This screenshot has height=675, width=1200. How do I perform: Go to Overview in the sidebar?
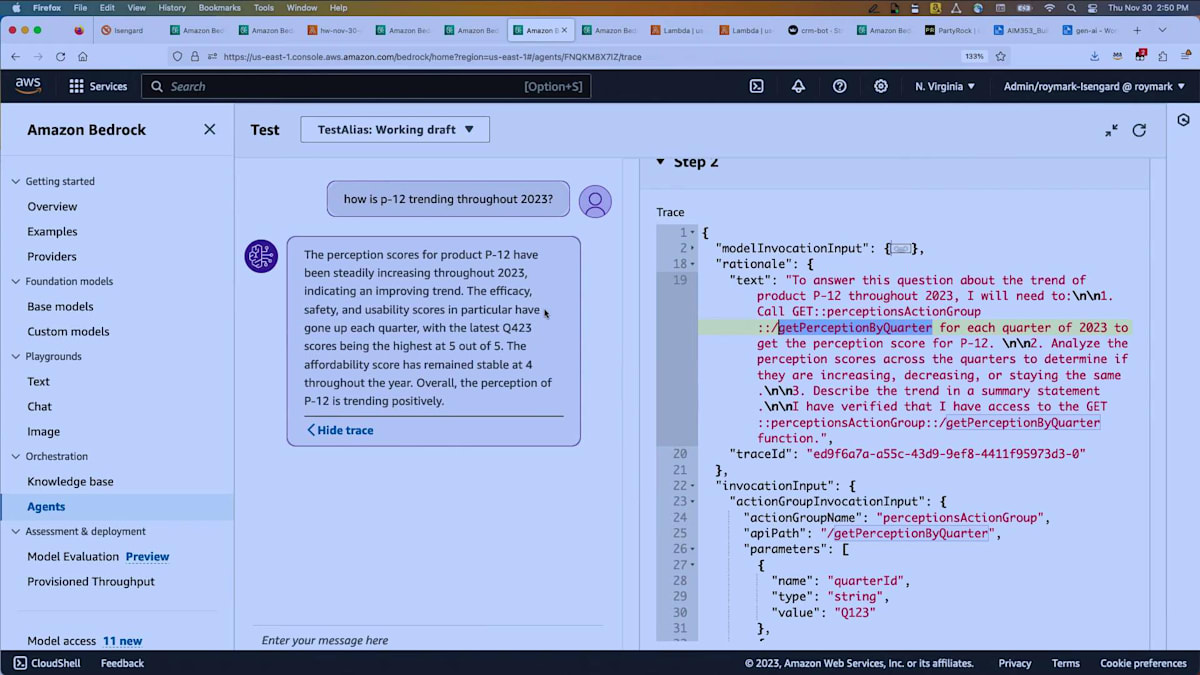[x=52, y=207]
